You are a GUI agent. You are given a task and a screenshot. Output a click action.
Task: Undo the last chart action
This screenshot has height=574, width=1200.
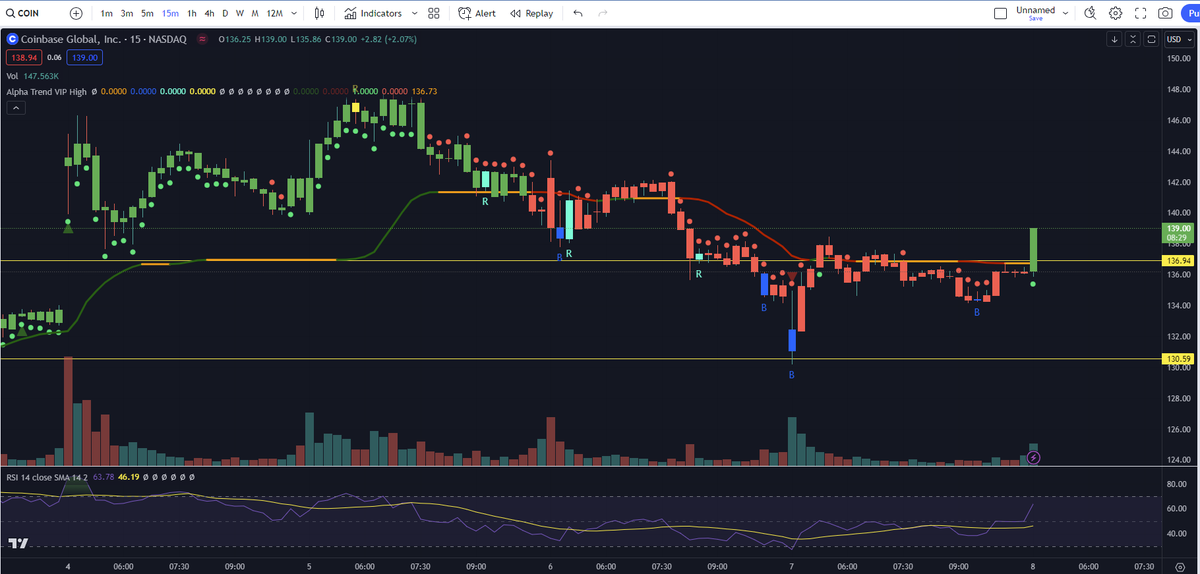pyautogui.click(x=578, y=13)
